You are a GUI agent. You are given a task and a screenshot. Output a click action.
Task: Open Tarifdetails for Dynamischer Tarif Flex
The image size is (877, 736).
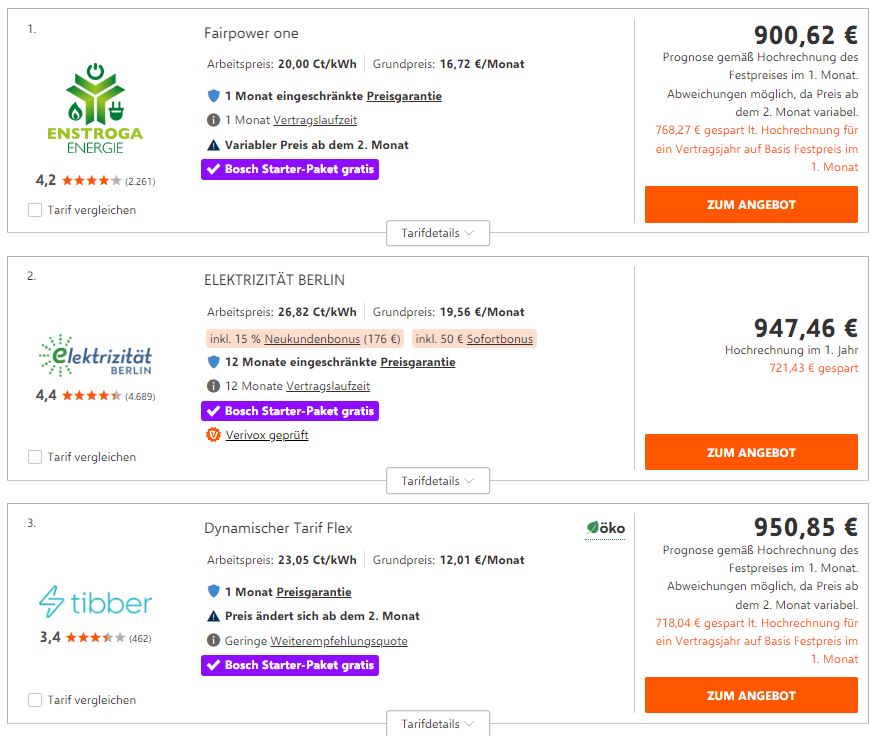pyautogui.click(x=438, y=724)
